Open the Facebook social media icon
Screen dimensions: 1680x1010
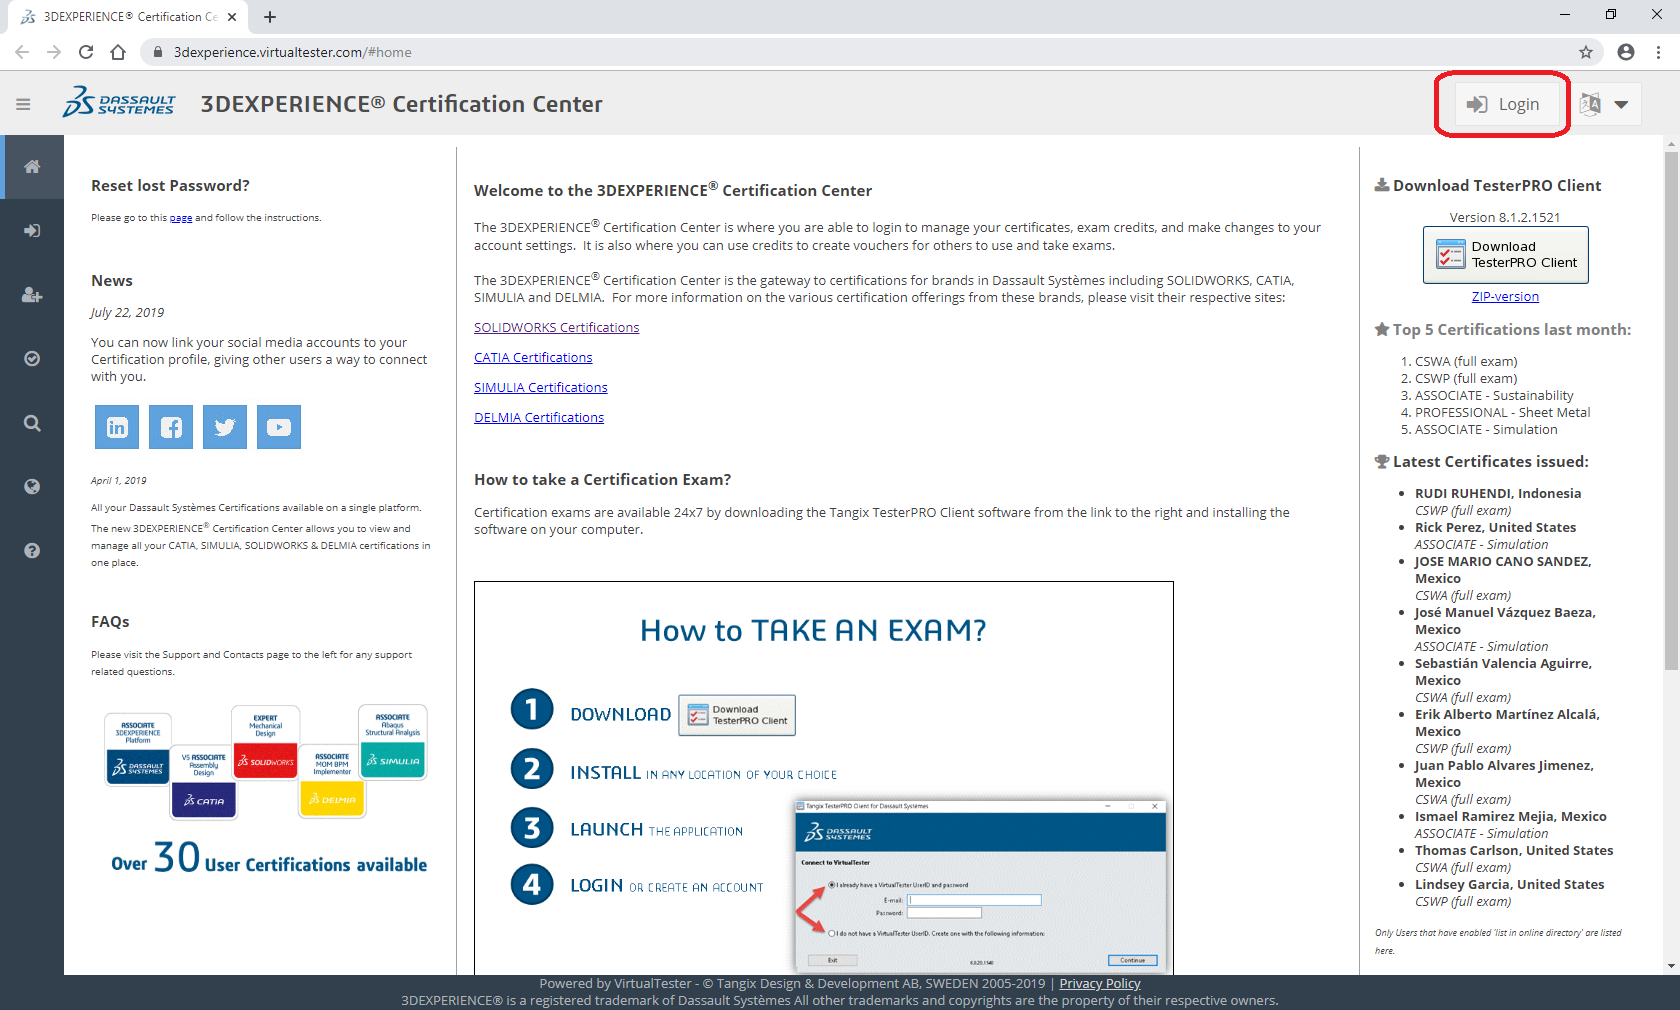171,427
